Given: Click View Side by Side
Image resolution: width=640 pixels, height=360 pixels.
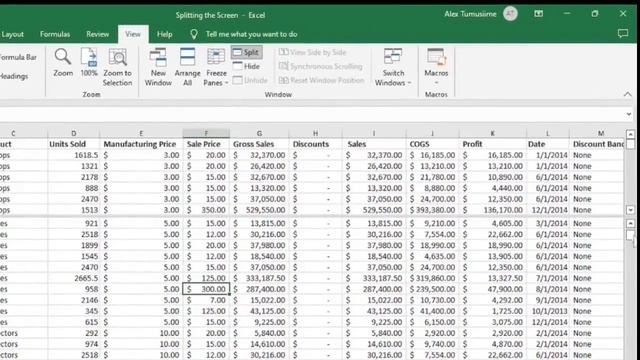Looking at the screenshot, I should (313, 52).
